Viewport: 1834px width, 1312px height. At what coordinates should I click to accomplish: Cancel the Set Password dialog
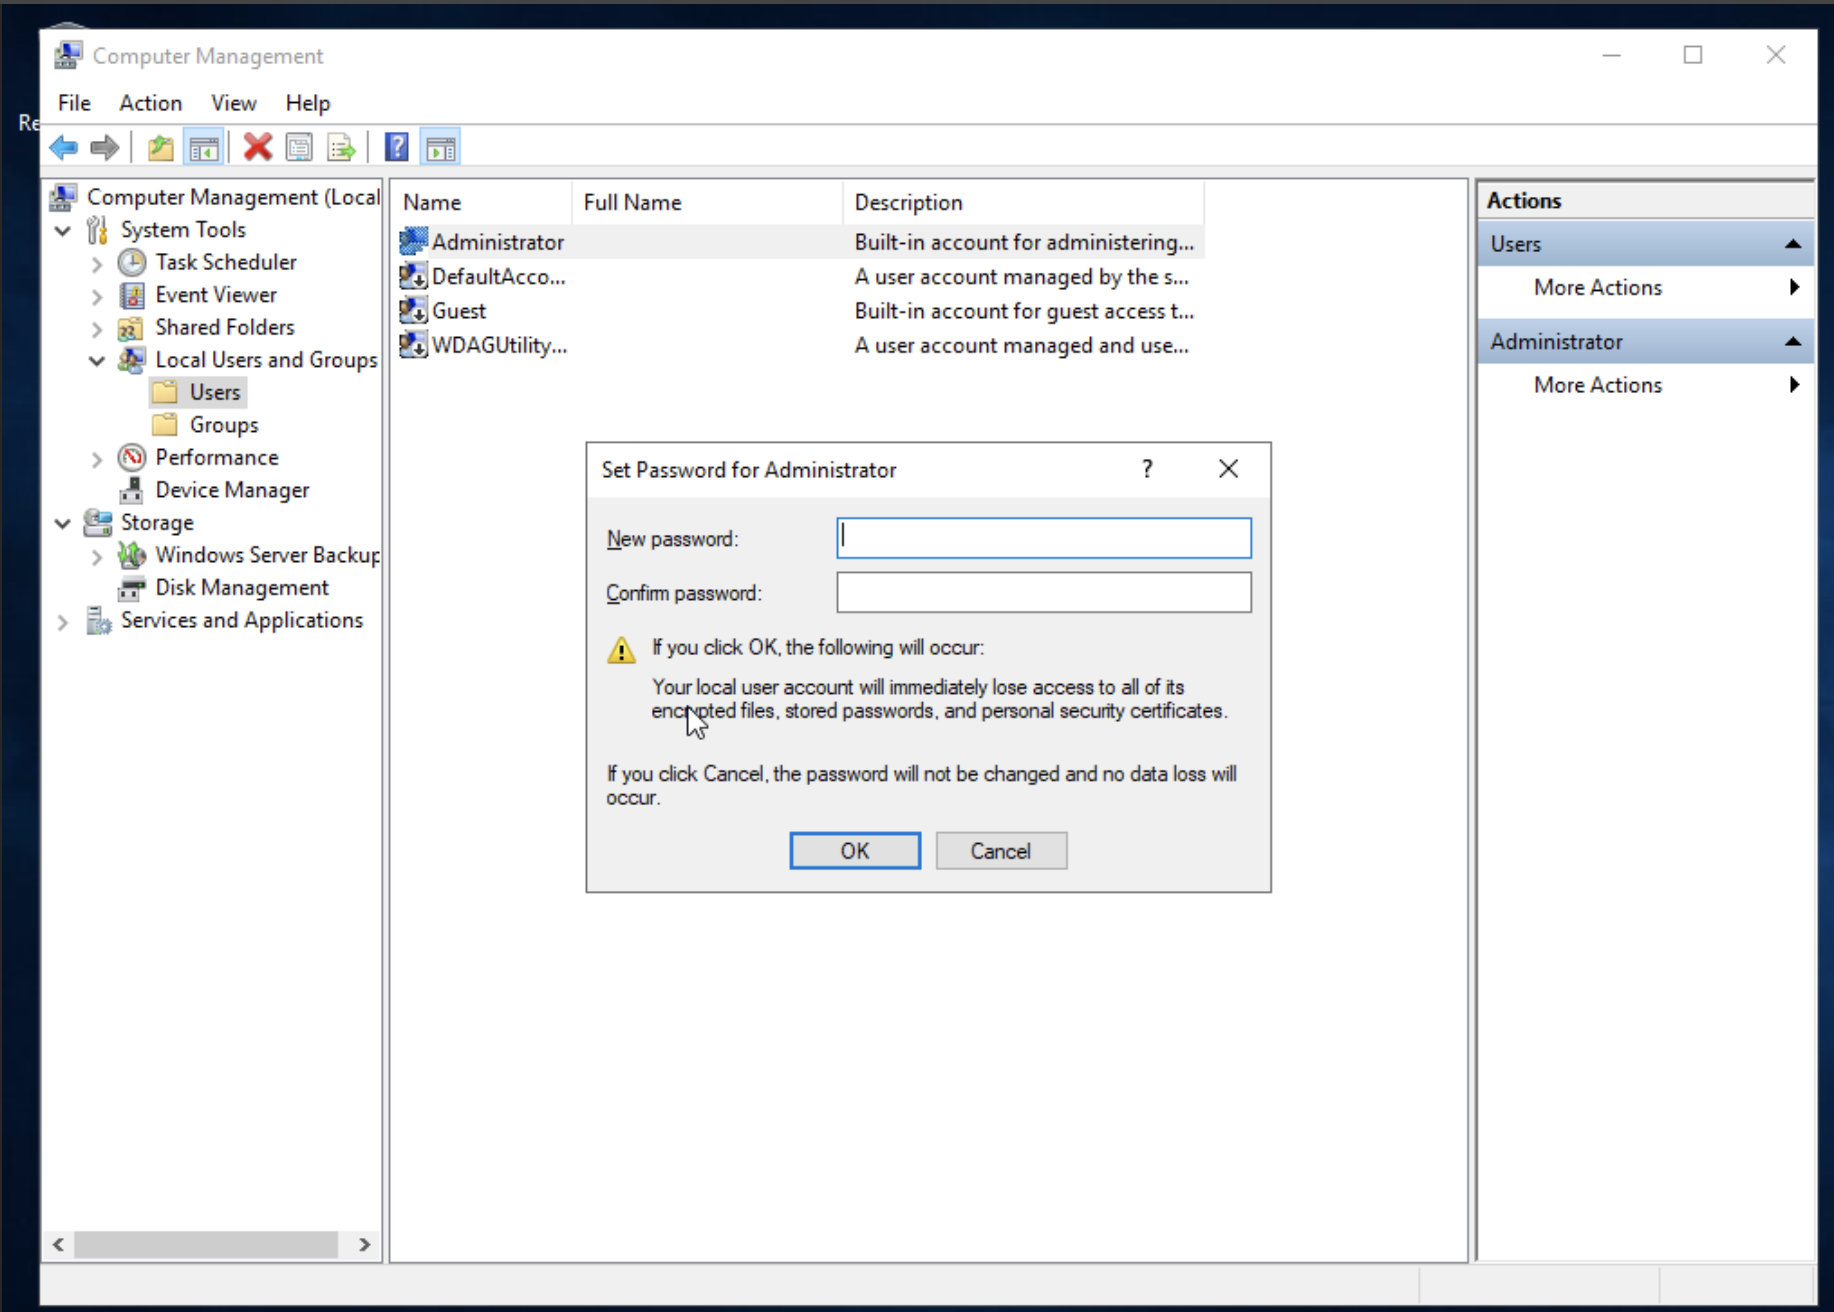1000,851
